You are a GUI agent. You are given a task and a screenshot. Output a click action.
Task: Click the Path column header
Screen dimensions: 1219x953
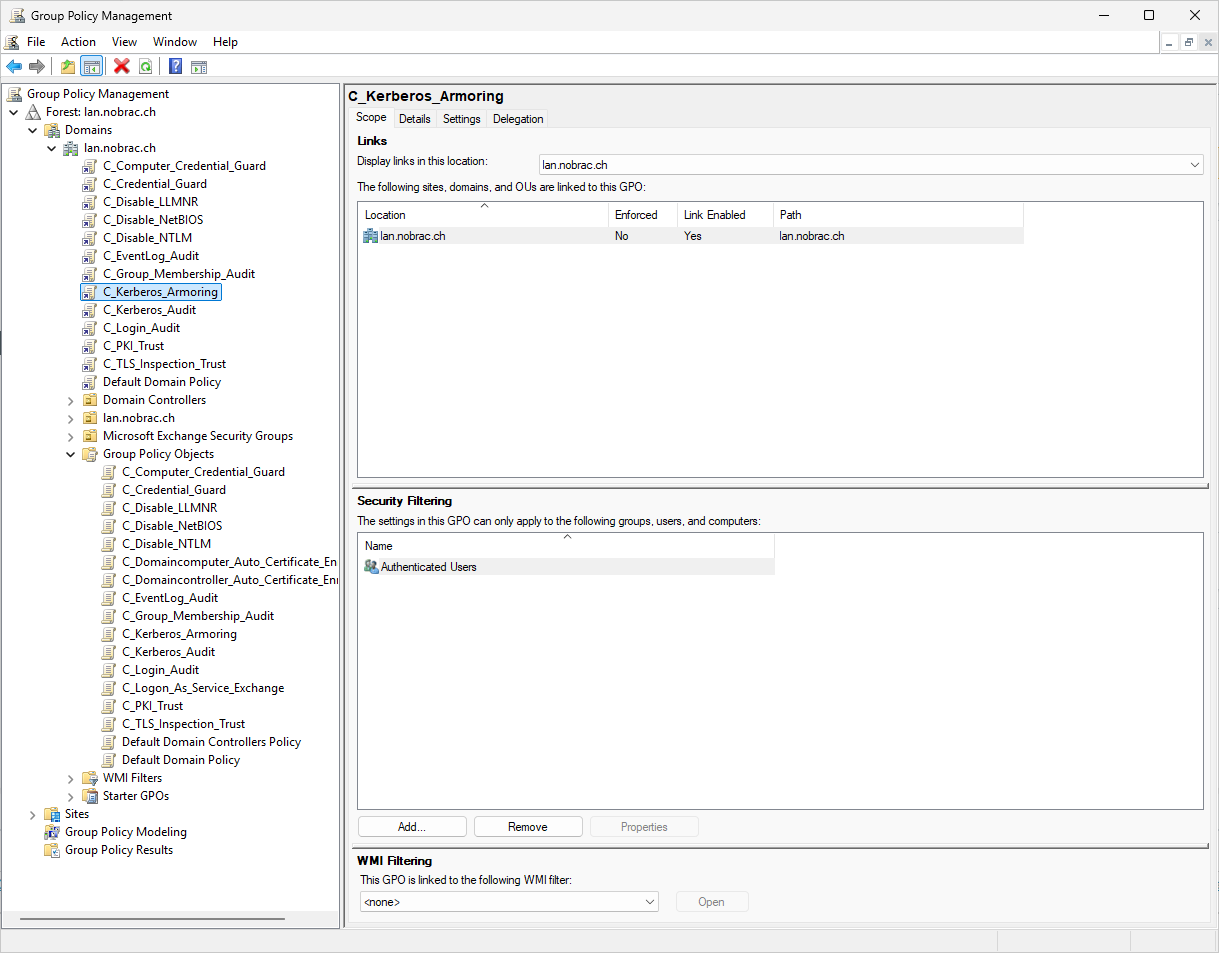click(898, 215)
